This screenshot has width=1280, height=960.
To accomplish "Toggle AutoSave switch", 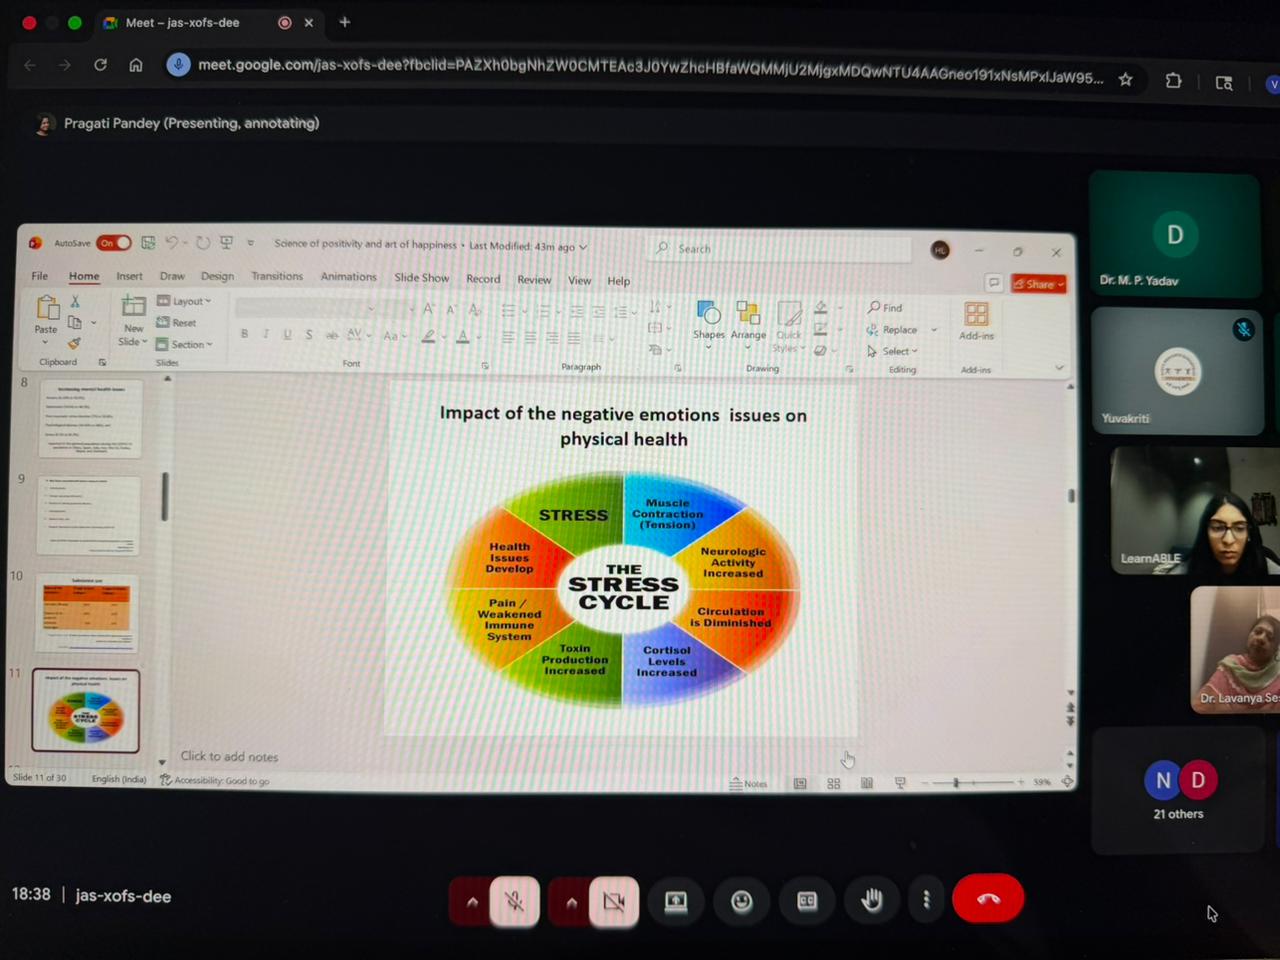I will tap(114, 243).
